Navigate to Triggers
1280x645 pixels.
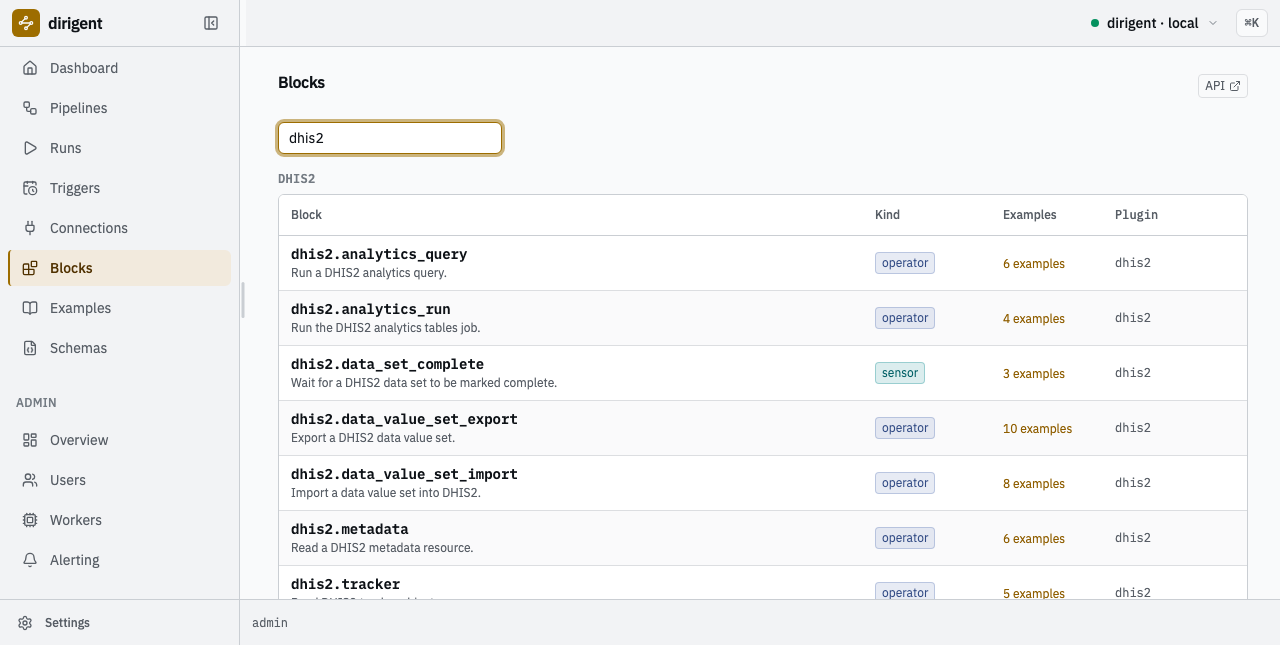click(119, 188)
